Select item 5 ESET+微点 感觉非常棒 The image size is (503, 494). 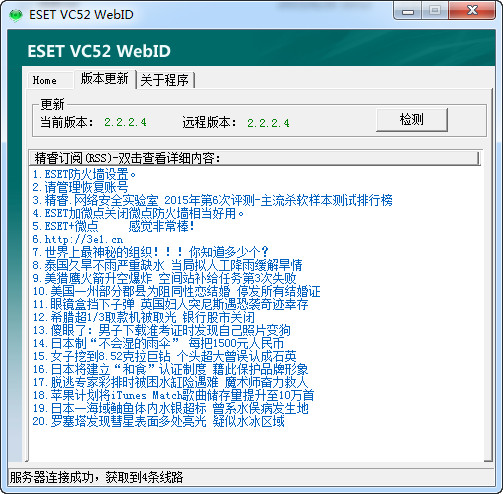[113, 226]
